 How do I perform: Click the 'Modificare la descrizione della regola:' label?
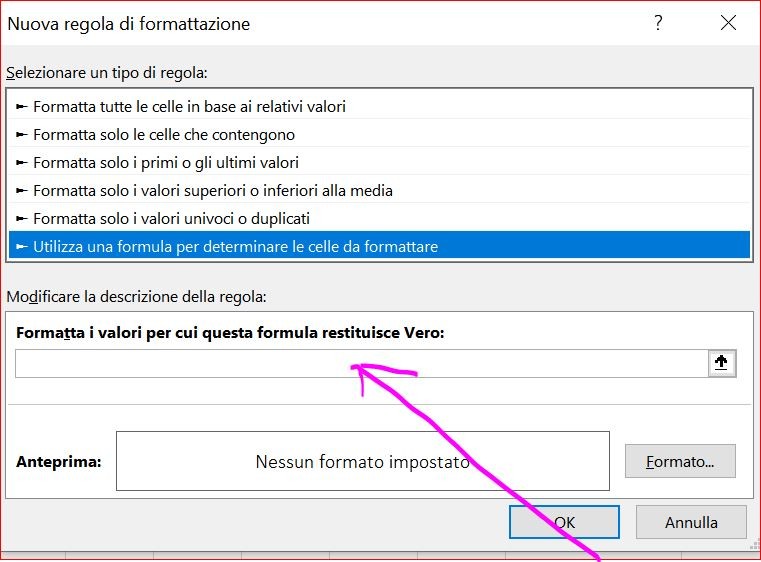click(x=136, y=297)
